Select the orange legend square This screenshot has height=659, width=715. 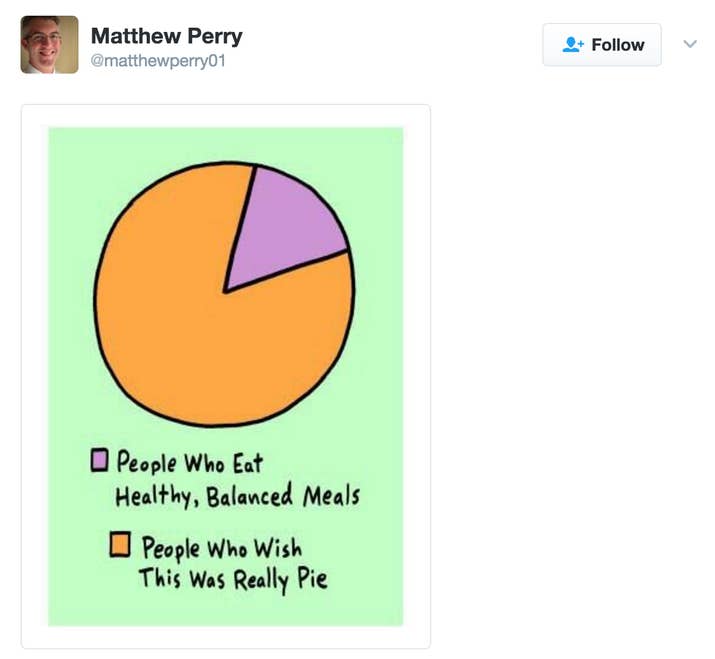(x=121, y=544)
